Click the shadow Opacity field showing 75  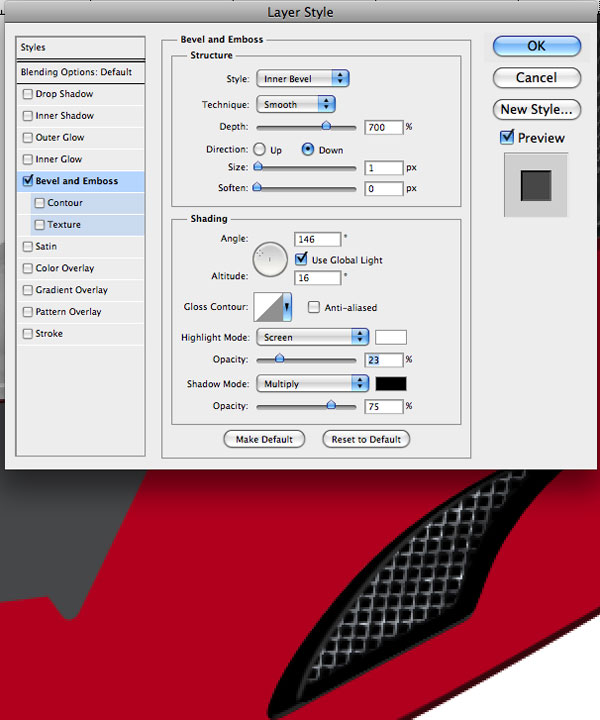coord(384,406)
